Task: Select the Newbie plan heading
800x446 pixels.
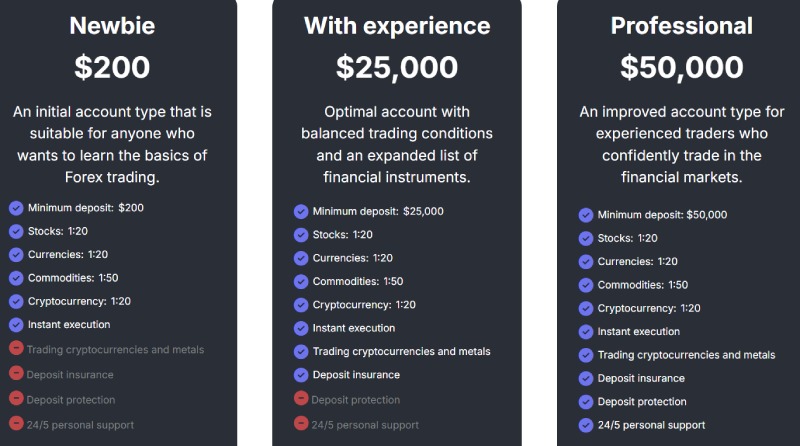Action: point(112,26)
